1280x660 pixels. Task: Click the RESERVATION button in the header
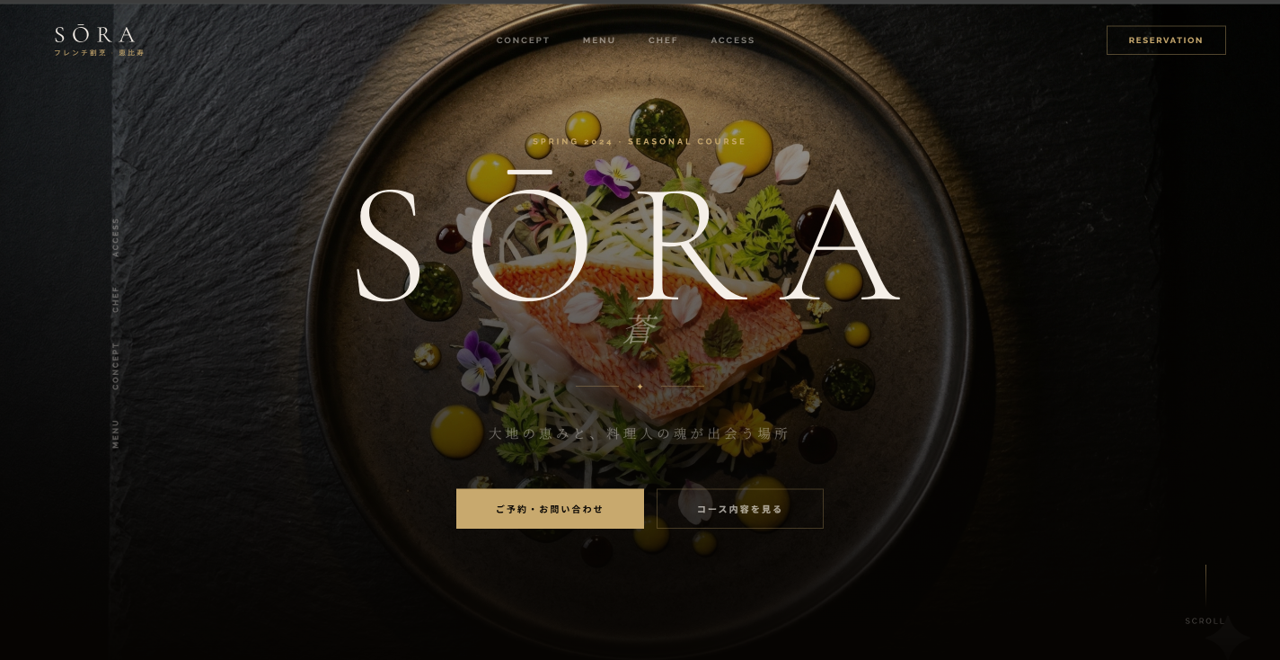(x=1166, y=40)
